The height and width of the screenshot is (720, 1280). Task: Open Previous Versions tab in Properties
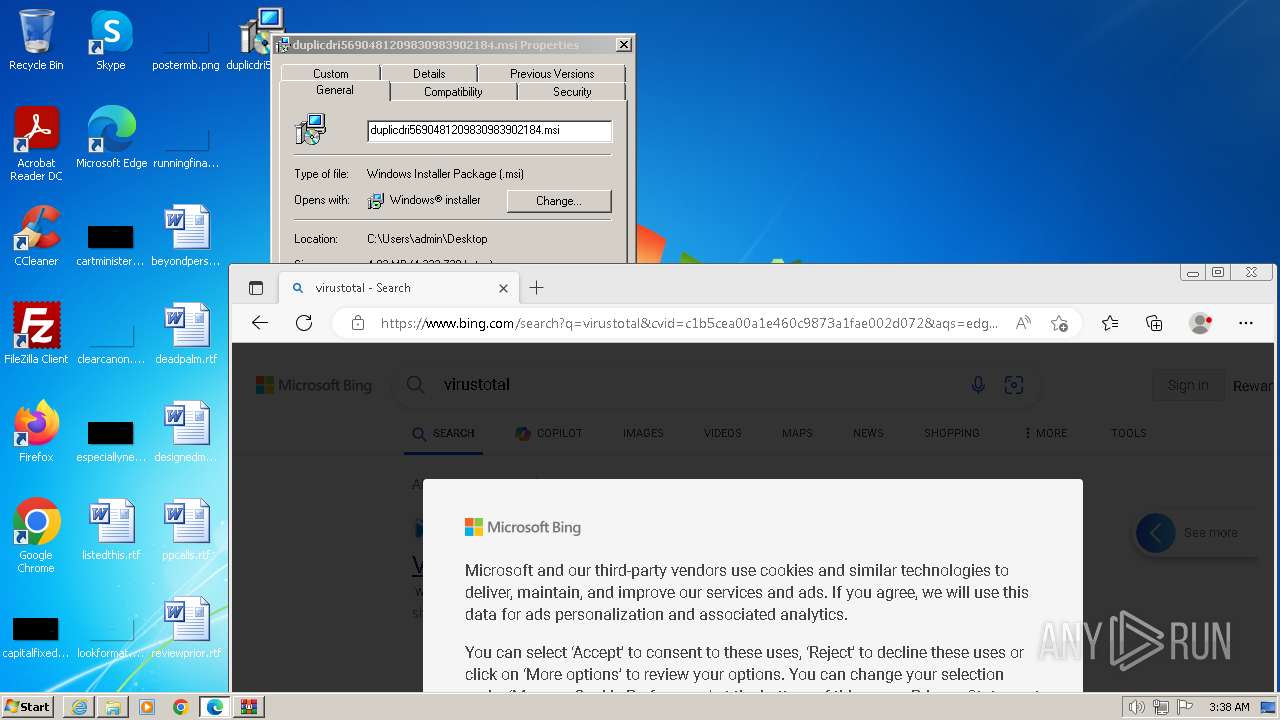tap(552, 73)
